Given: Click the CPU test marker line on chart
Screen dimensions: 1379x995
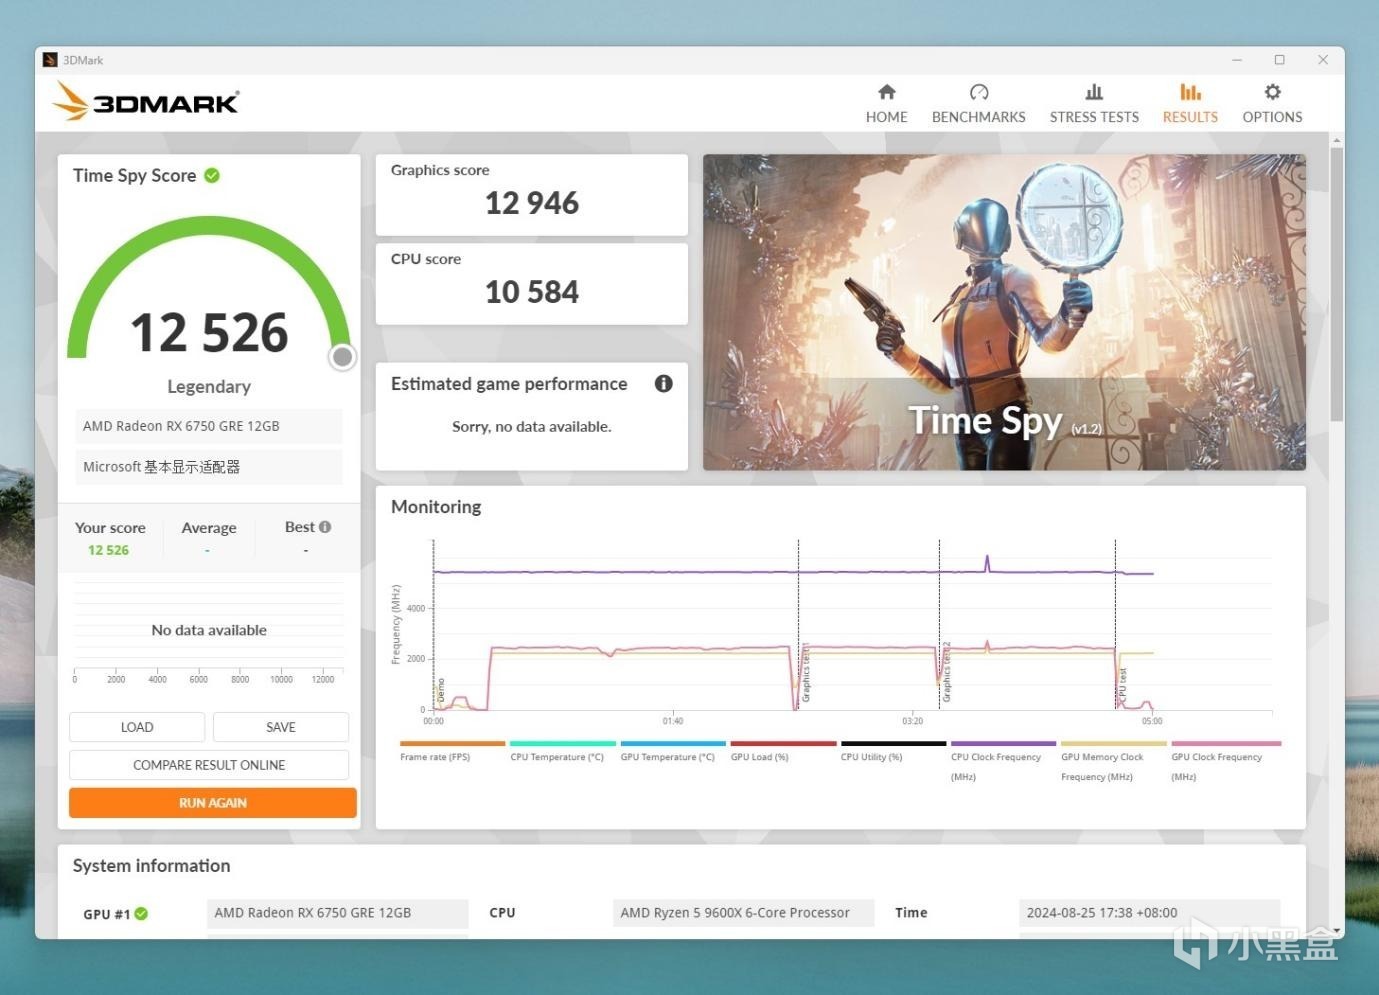Looking at the screenshot, I should pyautogui.click(x=1115, y=625).
